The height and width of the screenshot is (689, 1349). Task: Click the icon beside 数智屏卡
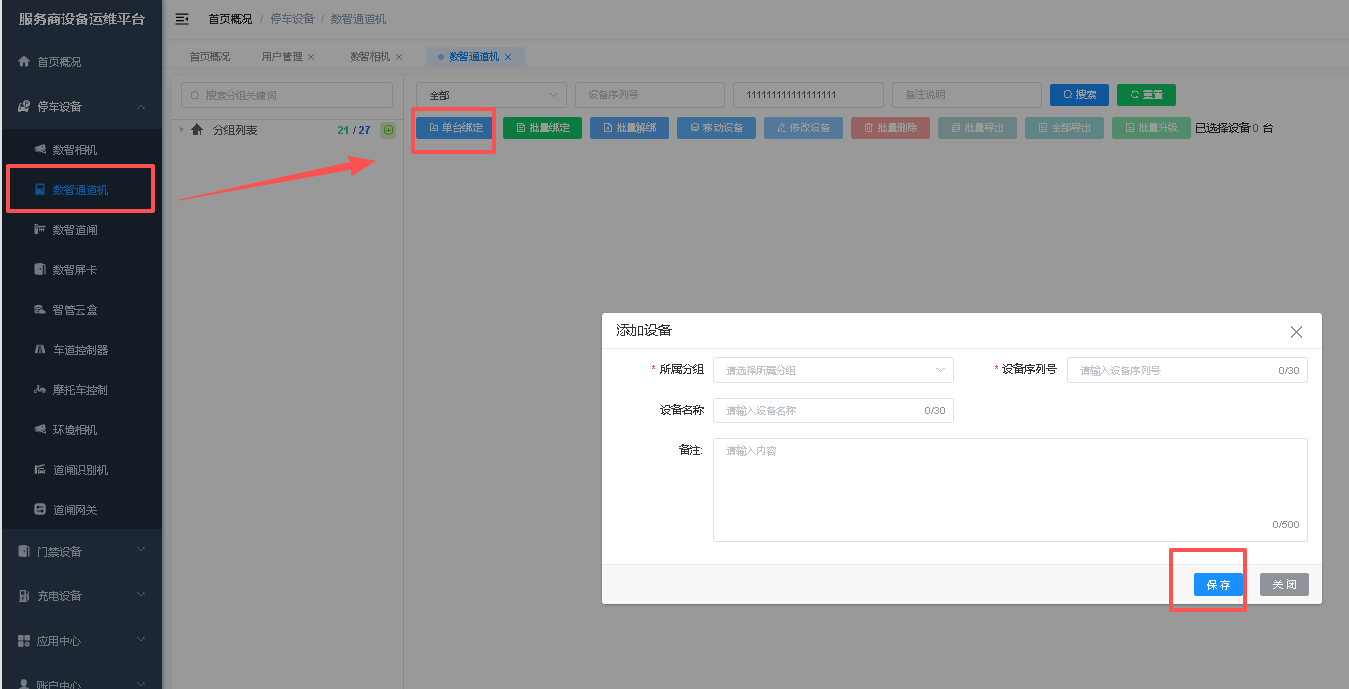40,270
